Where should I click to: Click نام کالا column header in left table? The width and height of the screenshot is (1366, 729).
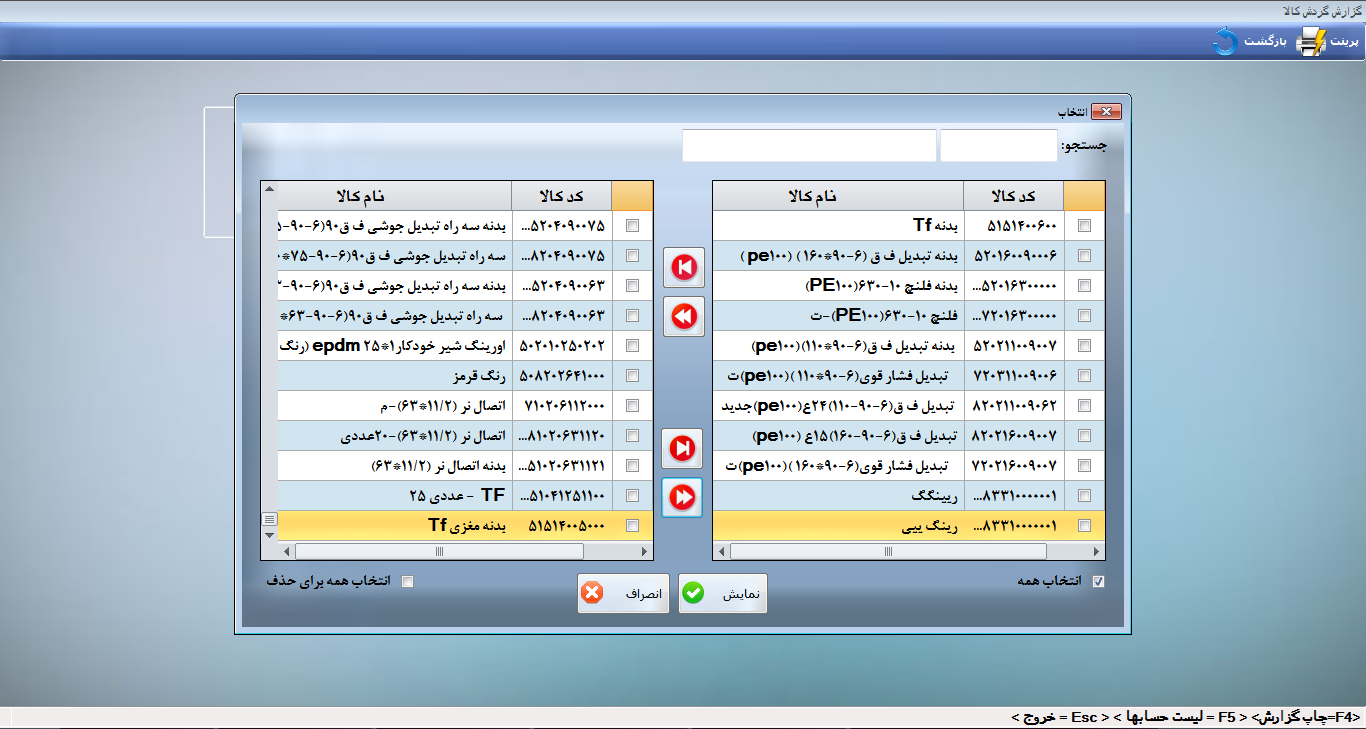(x=393, y=195)
